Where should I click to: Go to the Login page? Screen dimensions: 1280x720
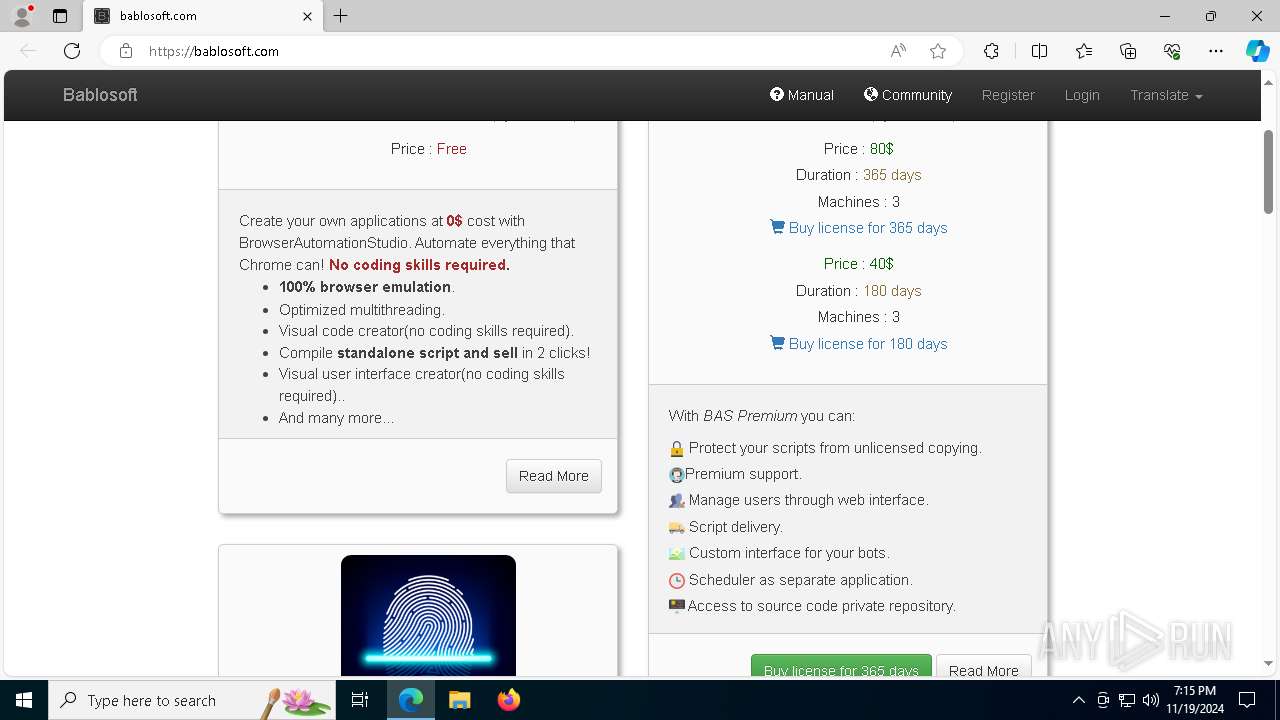(x=1082, y=95)
